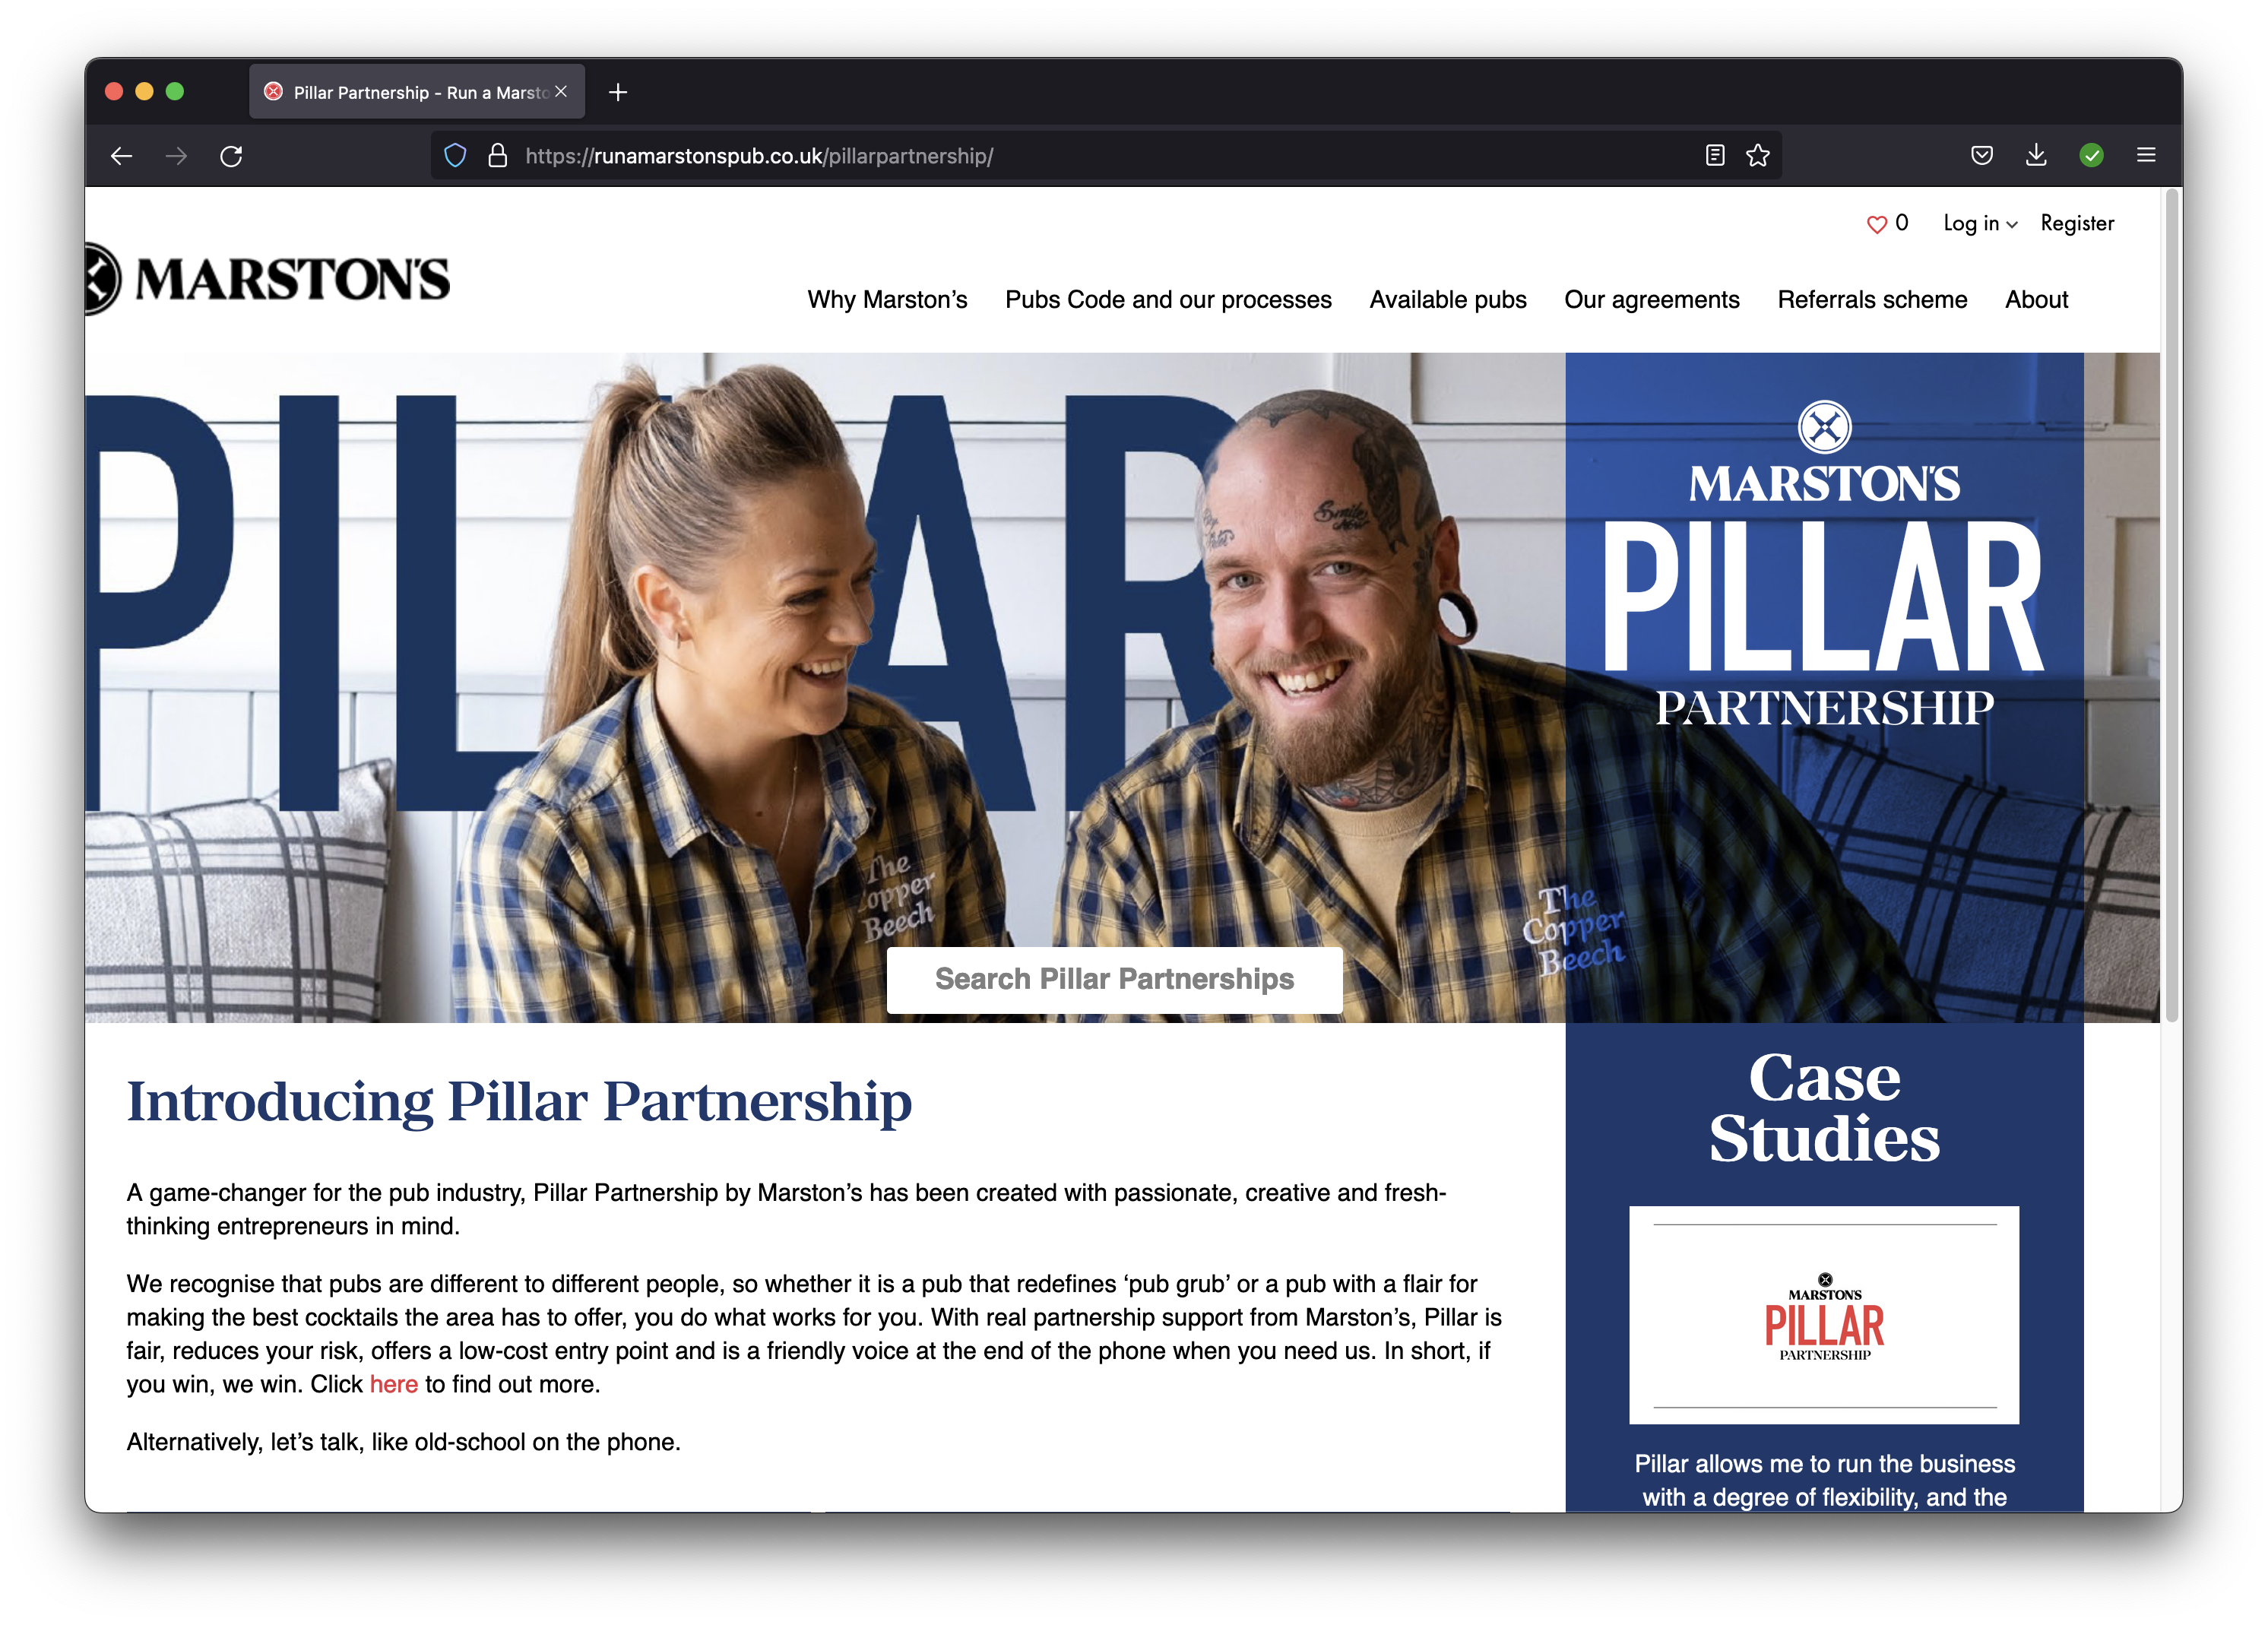Open the Pocket save icon
The image size is (2268, 1625).
pyautogui.click(x=1982, y=155)
